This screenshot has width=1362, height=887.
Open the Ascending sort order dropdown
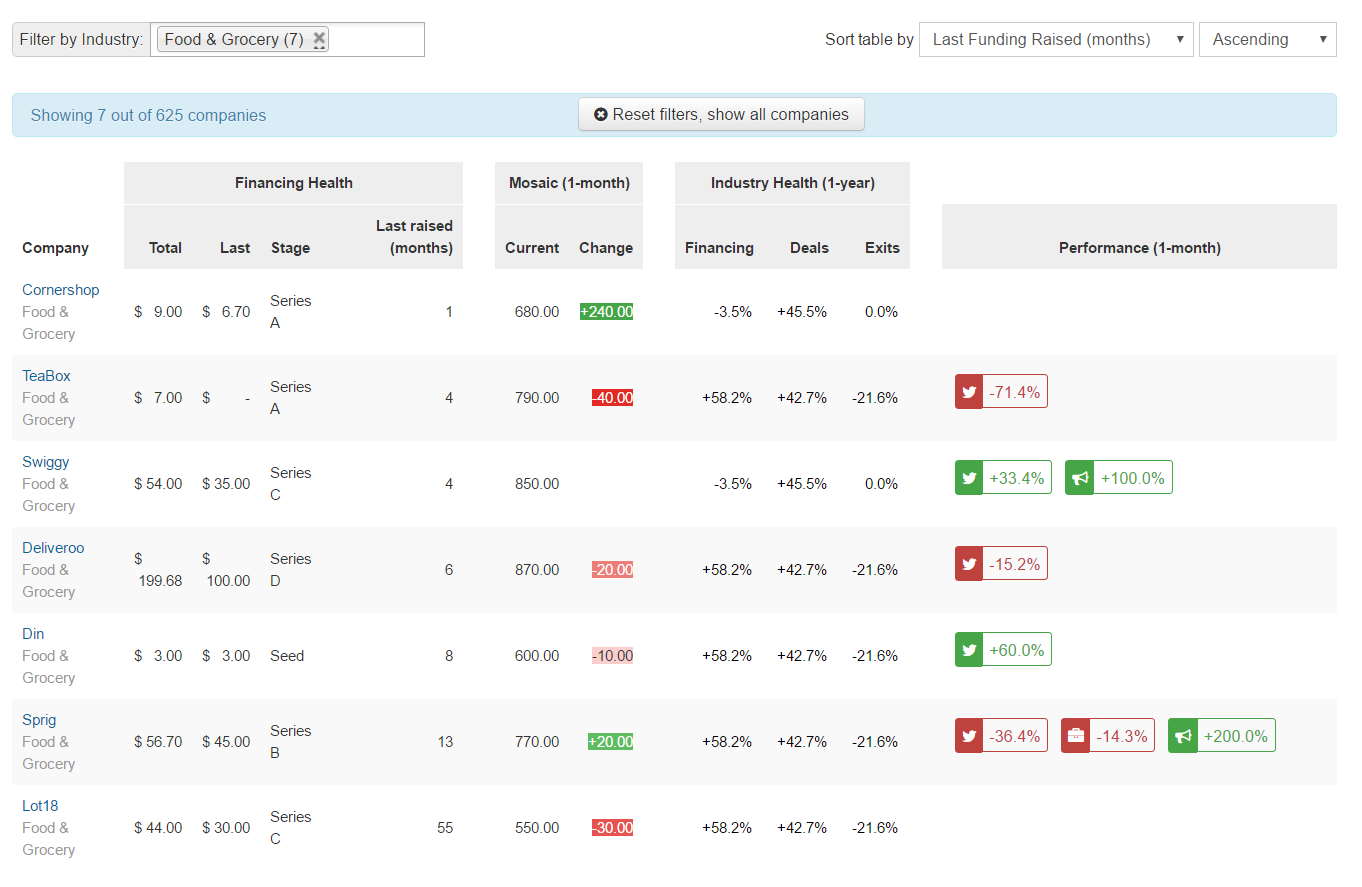(1267, 40)
